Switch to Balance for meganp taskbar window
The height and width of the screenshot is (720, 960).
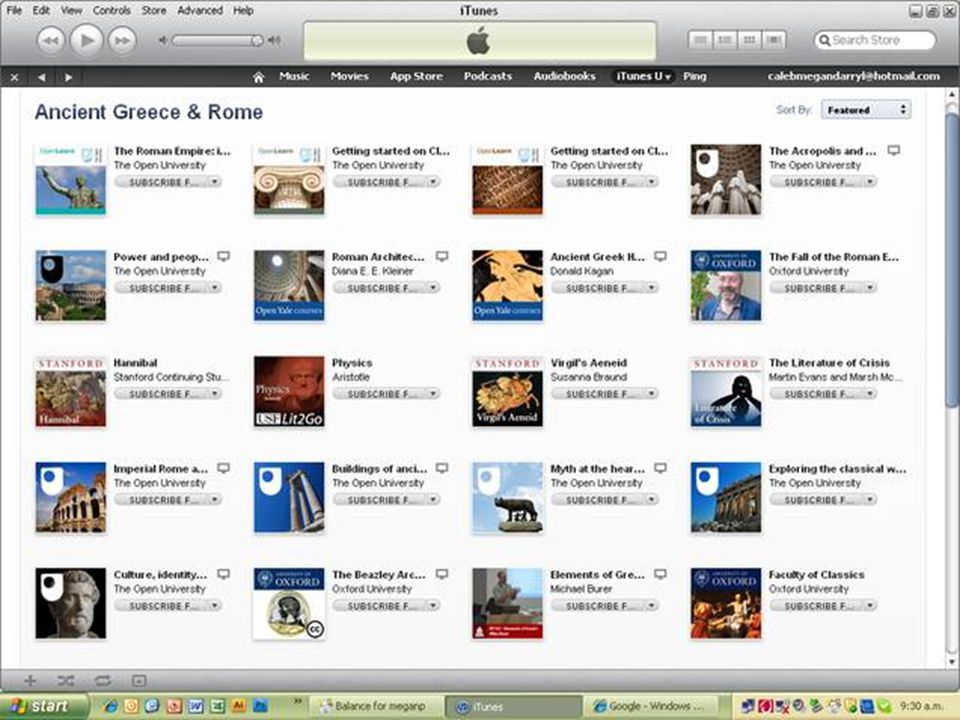click(374, 707)
